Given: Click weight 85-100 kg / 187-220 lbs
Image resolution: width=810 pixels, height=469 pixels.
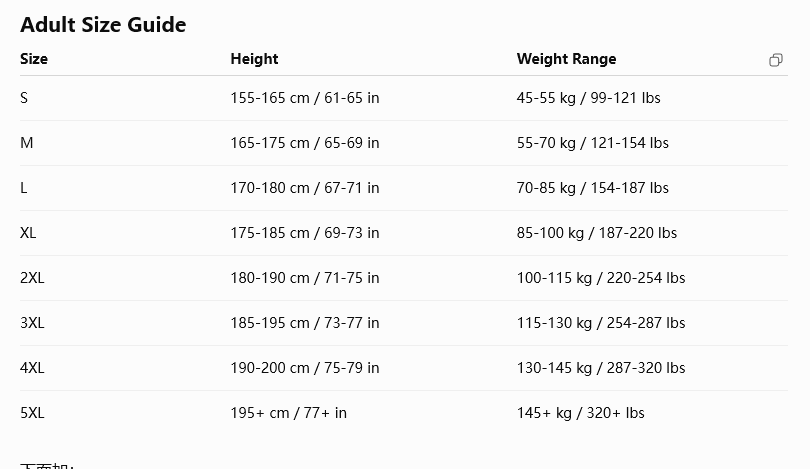Looking at the screenshot, I should [597, 233].
